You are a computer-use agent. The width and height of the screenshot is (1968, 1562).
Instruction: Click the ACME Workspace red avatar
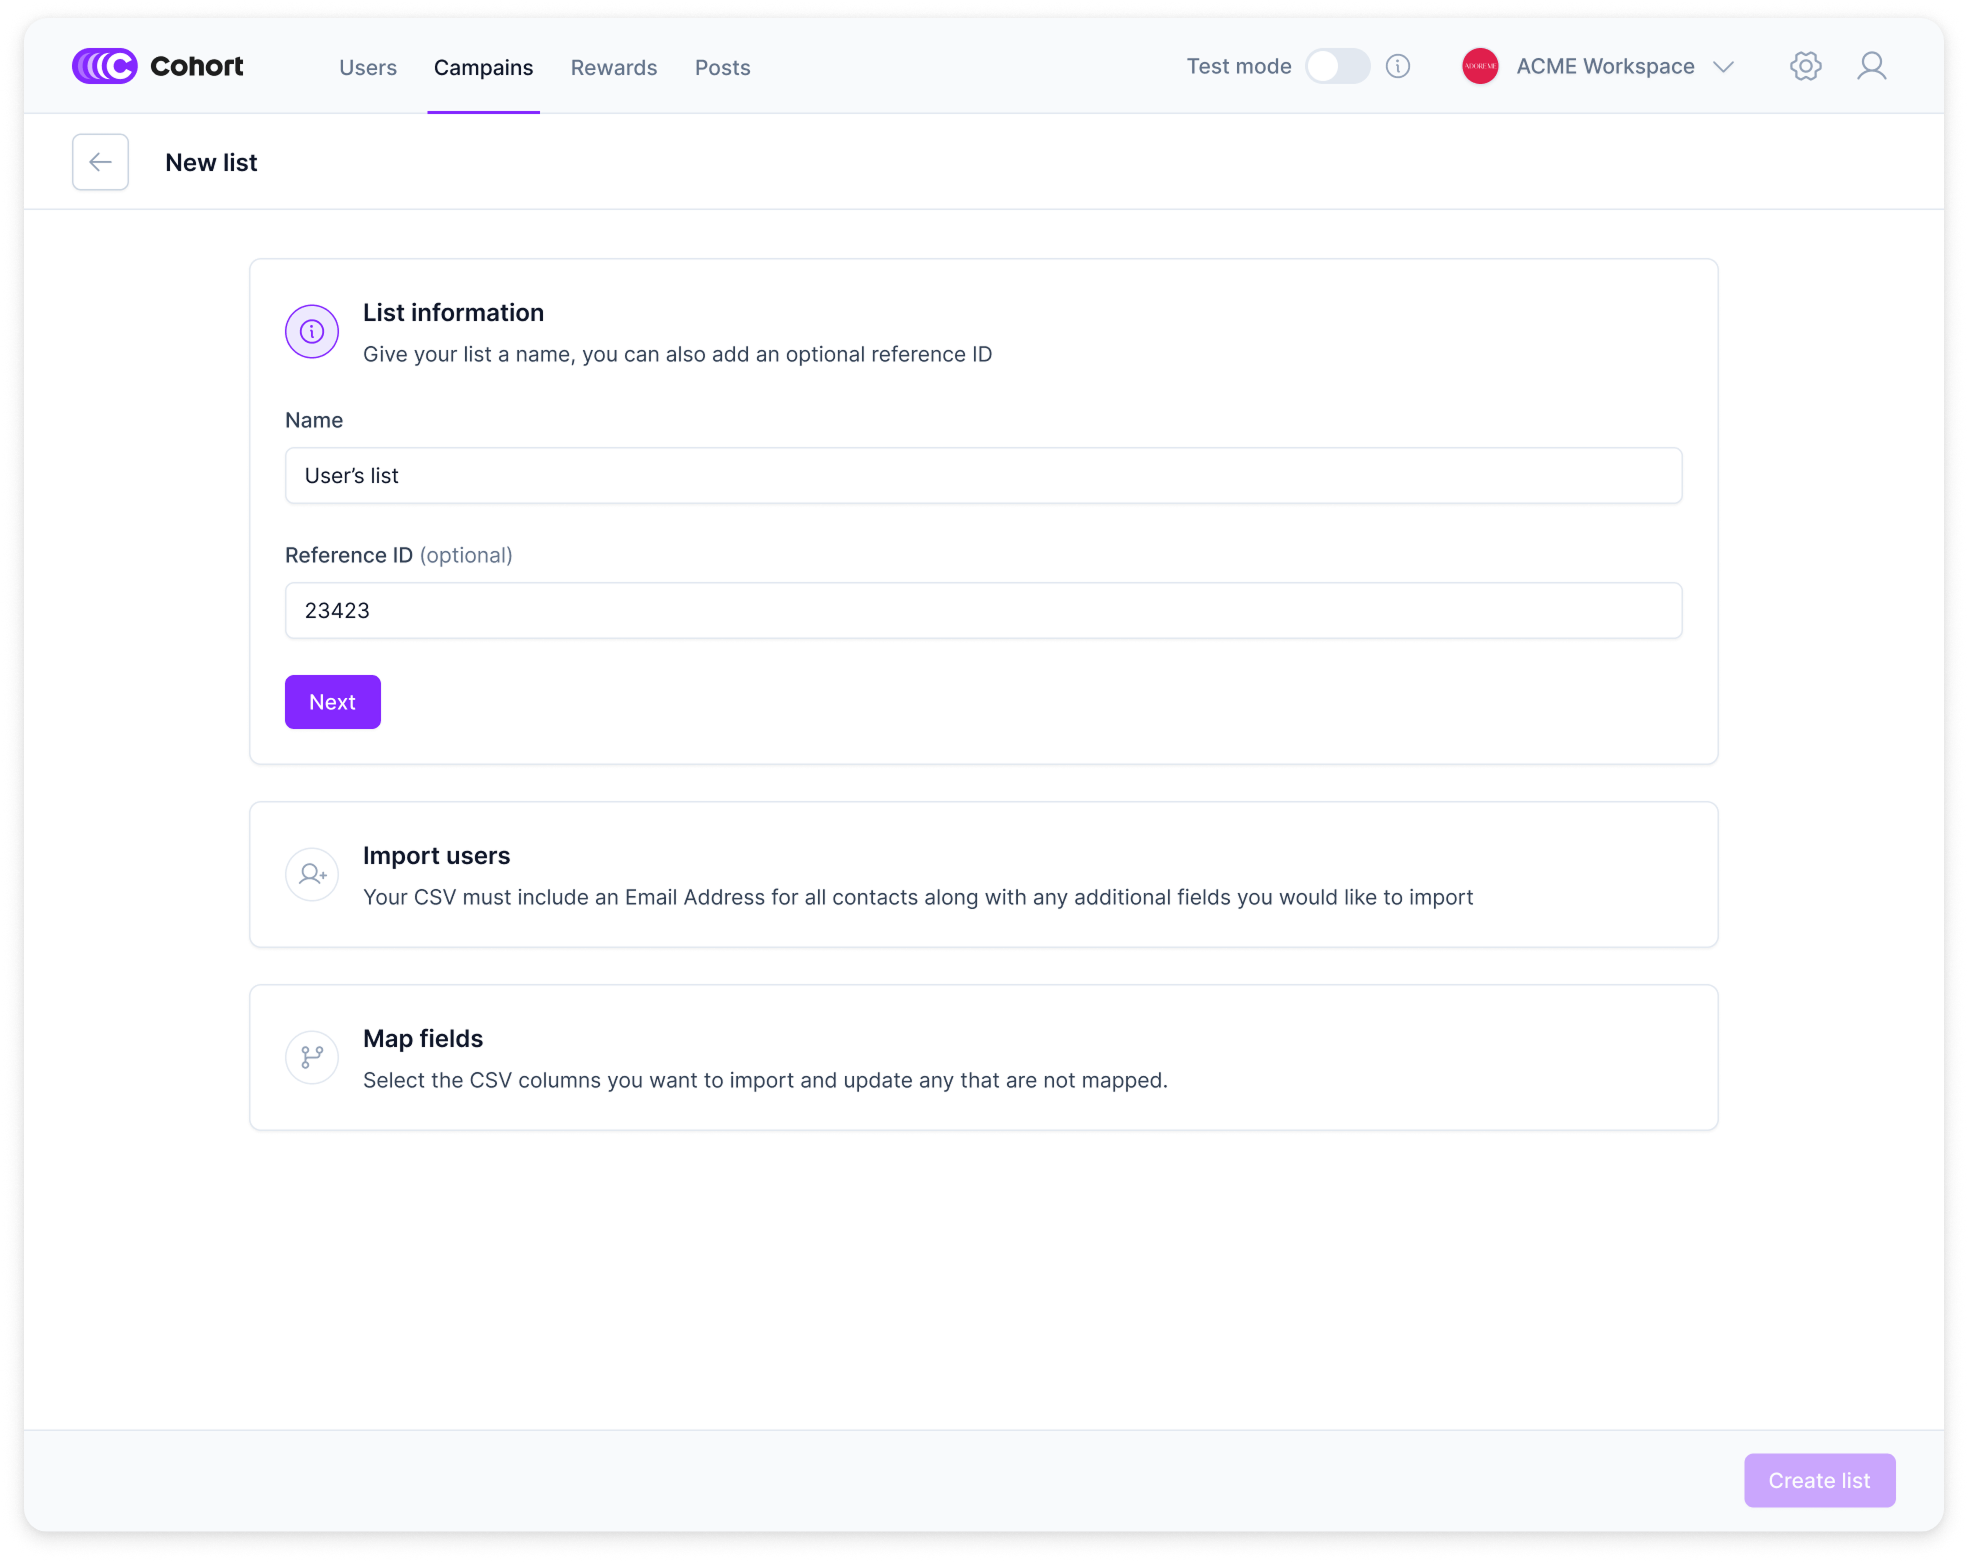pyautogui.click(x=1480, y=66)
